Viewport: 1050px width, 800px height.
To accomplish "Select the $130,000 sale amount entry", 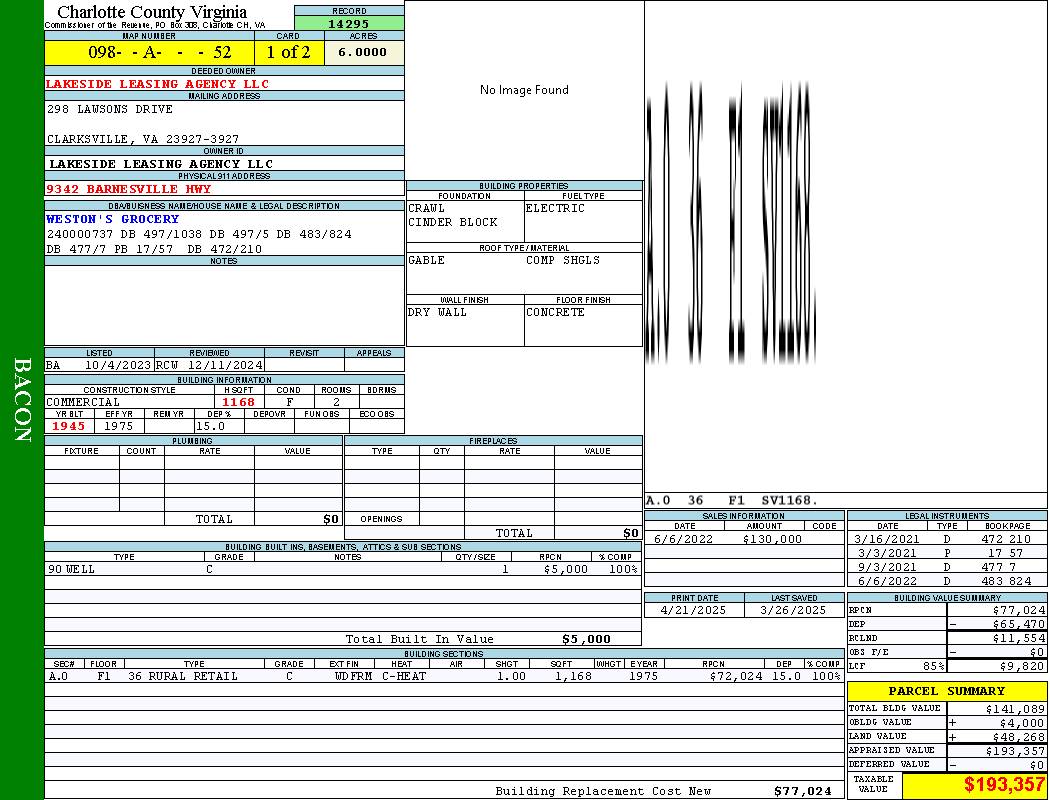I will 772,539.
